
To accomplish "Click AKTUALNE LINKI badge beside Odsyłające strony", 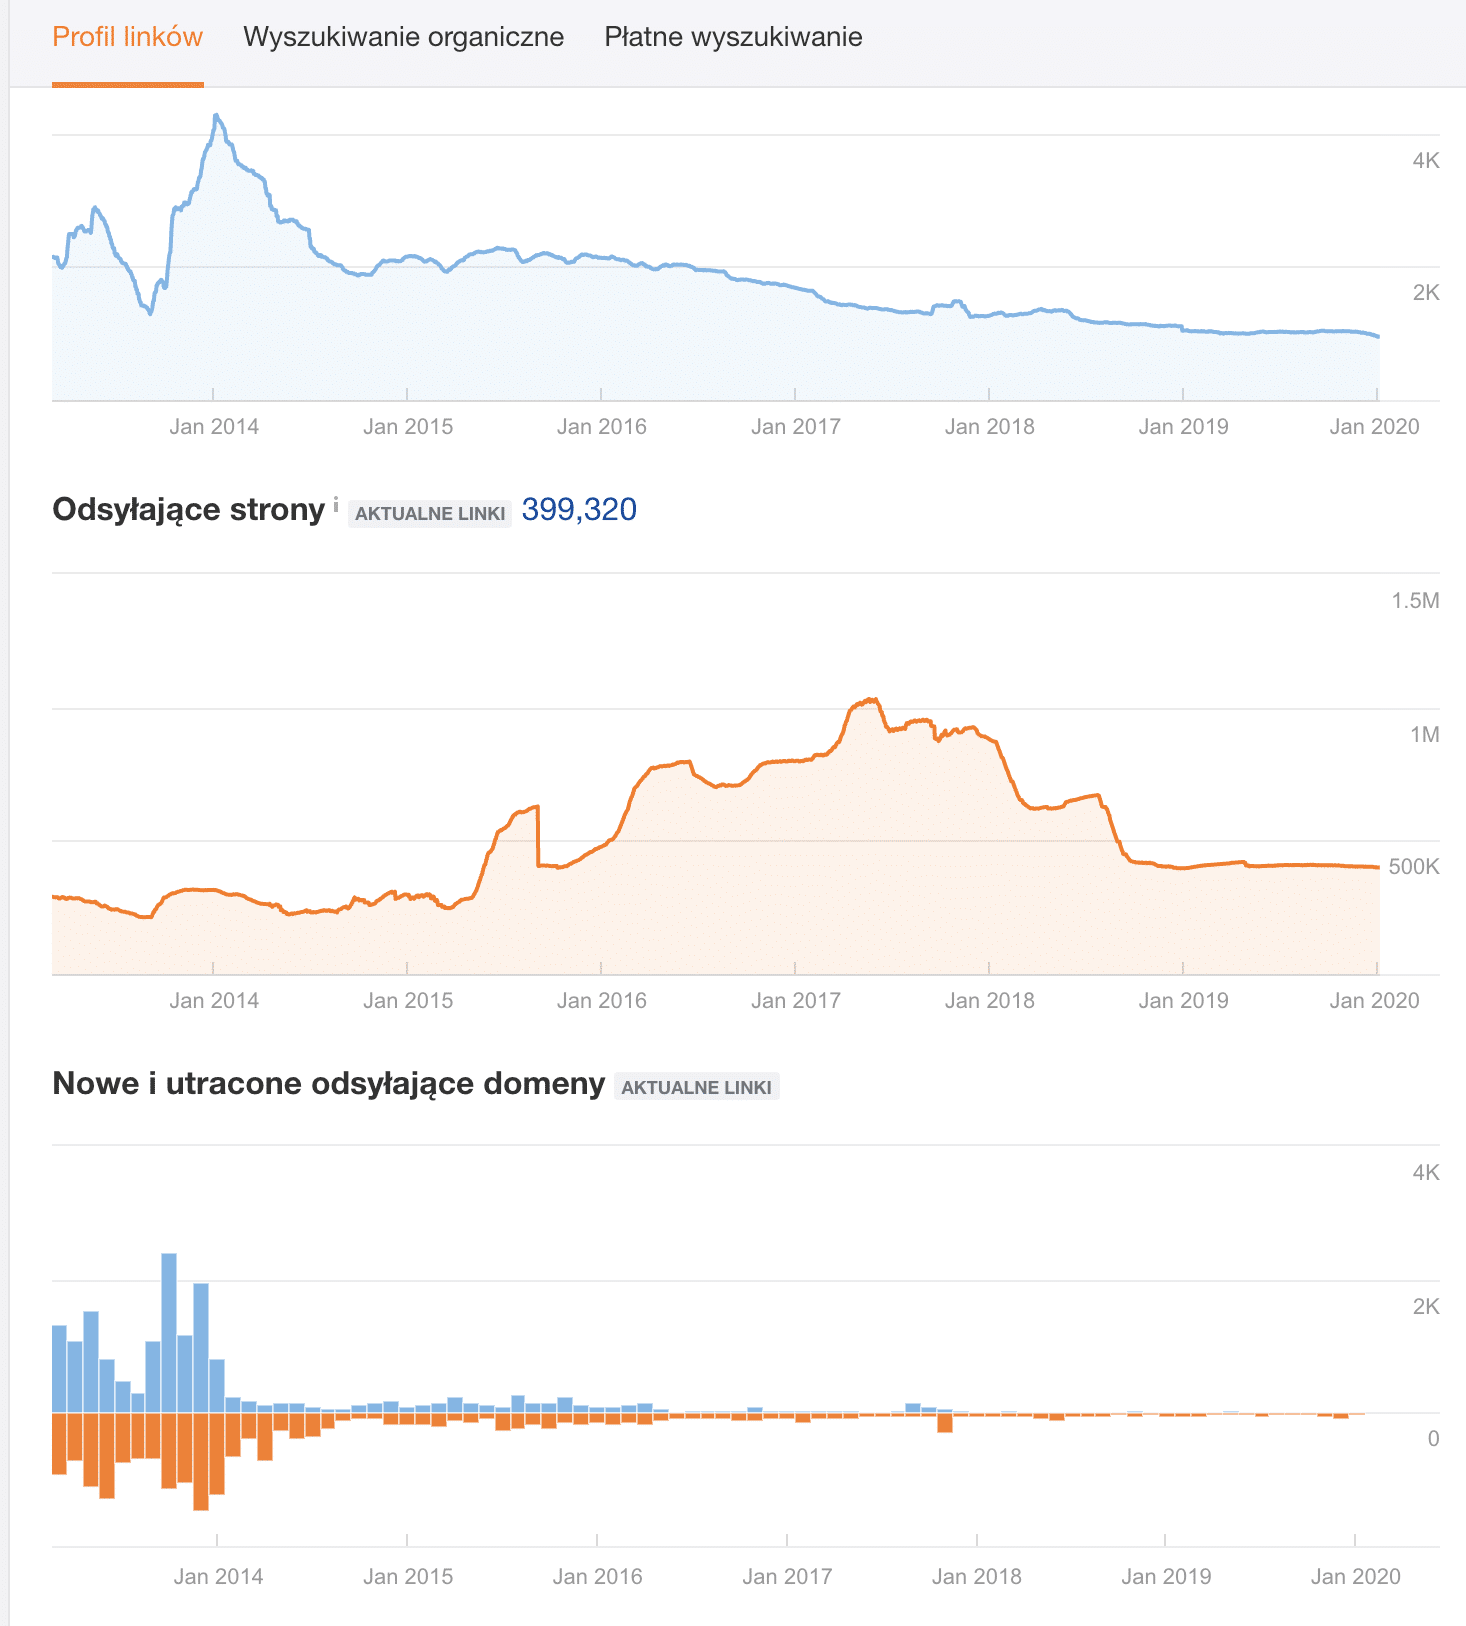I will point(430,513).
